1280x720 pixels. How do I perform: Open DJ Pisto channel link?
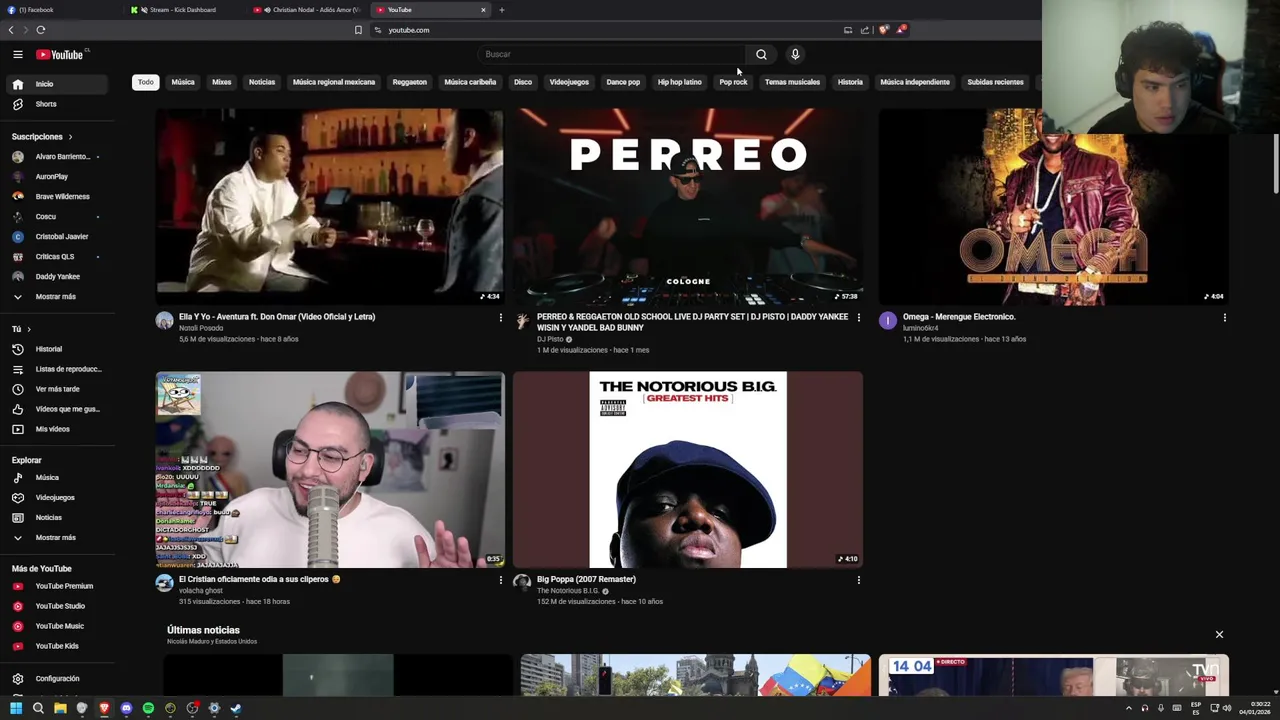(x=550, y=339)
